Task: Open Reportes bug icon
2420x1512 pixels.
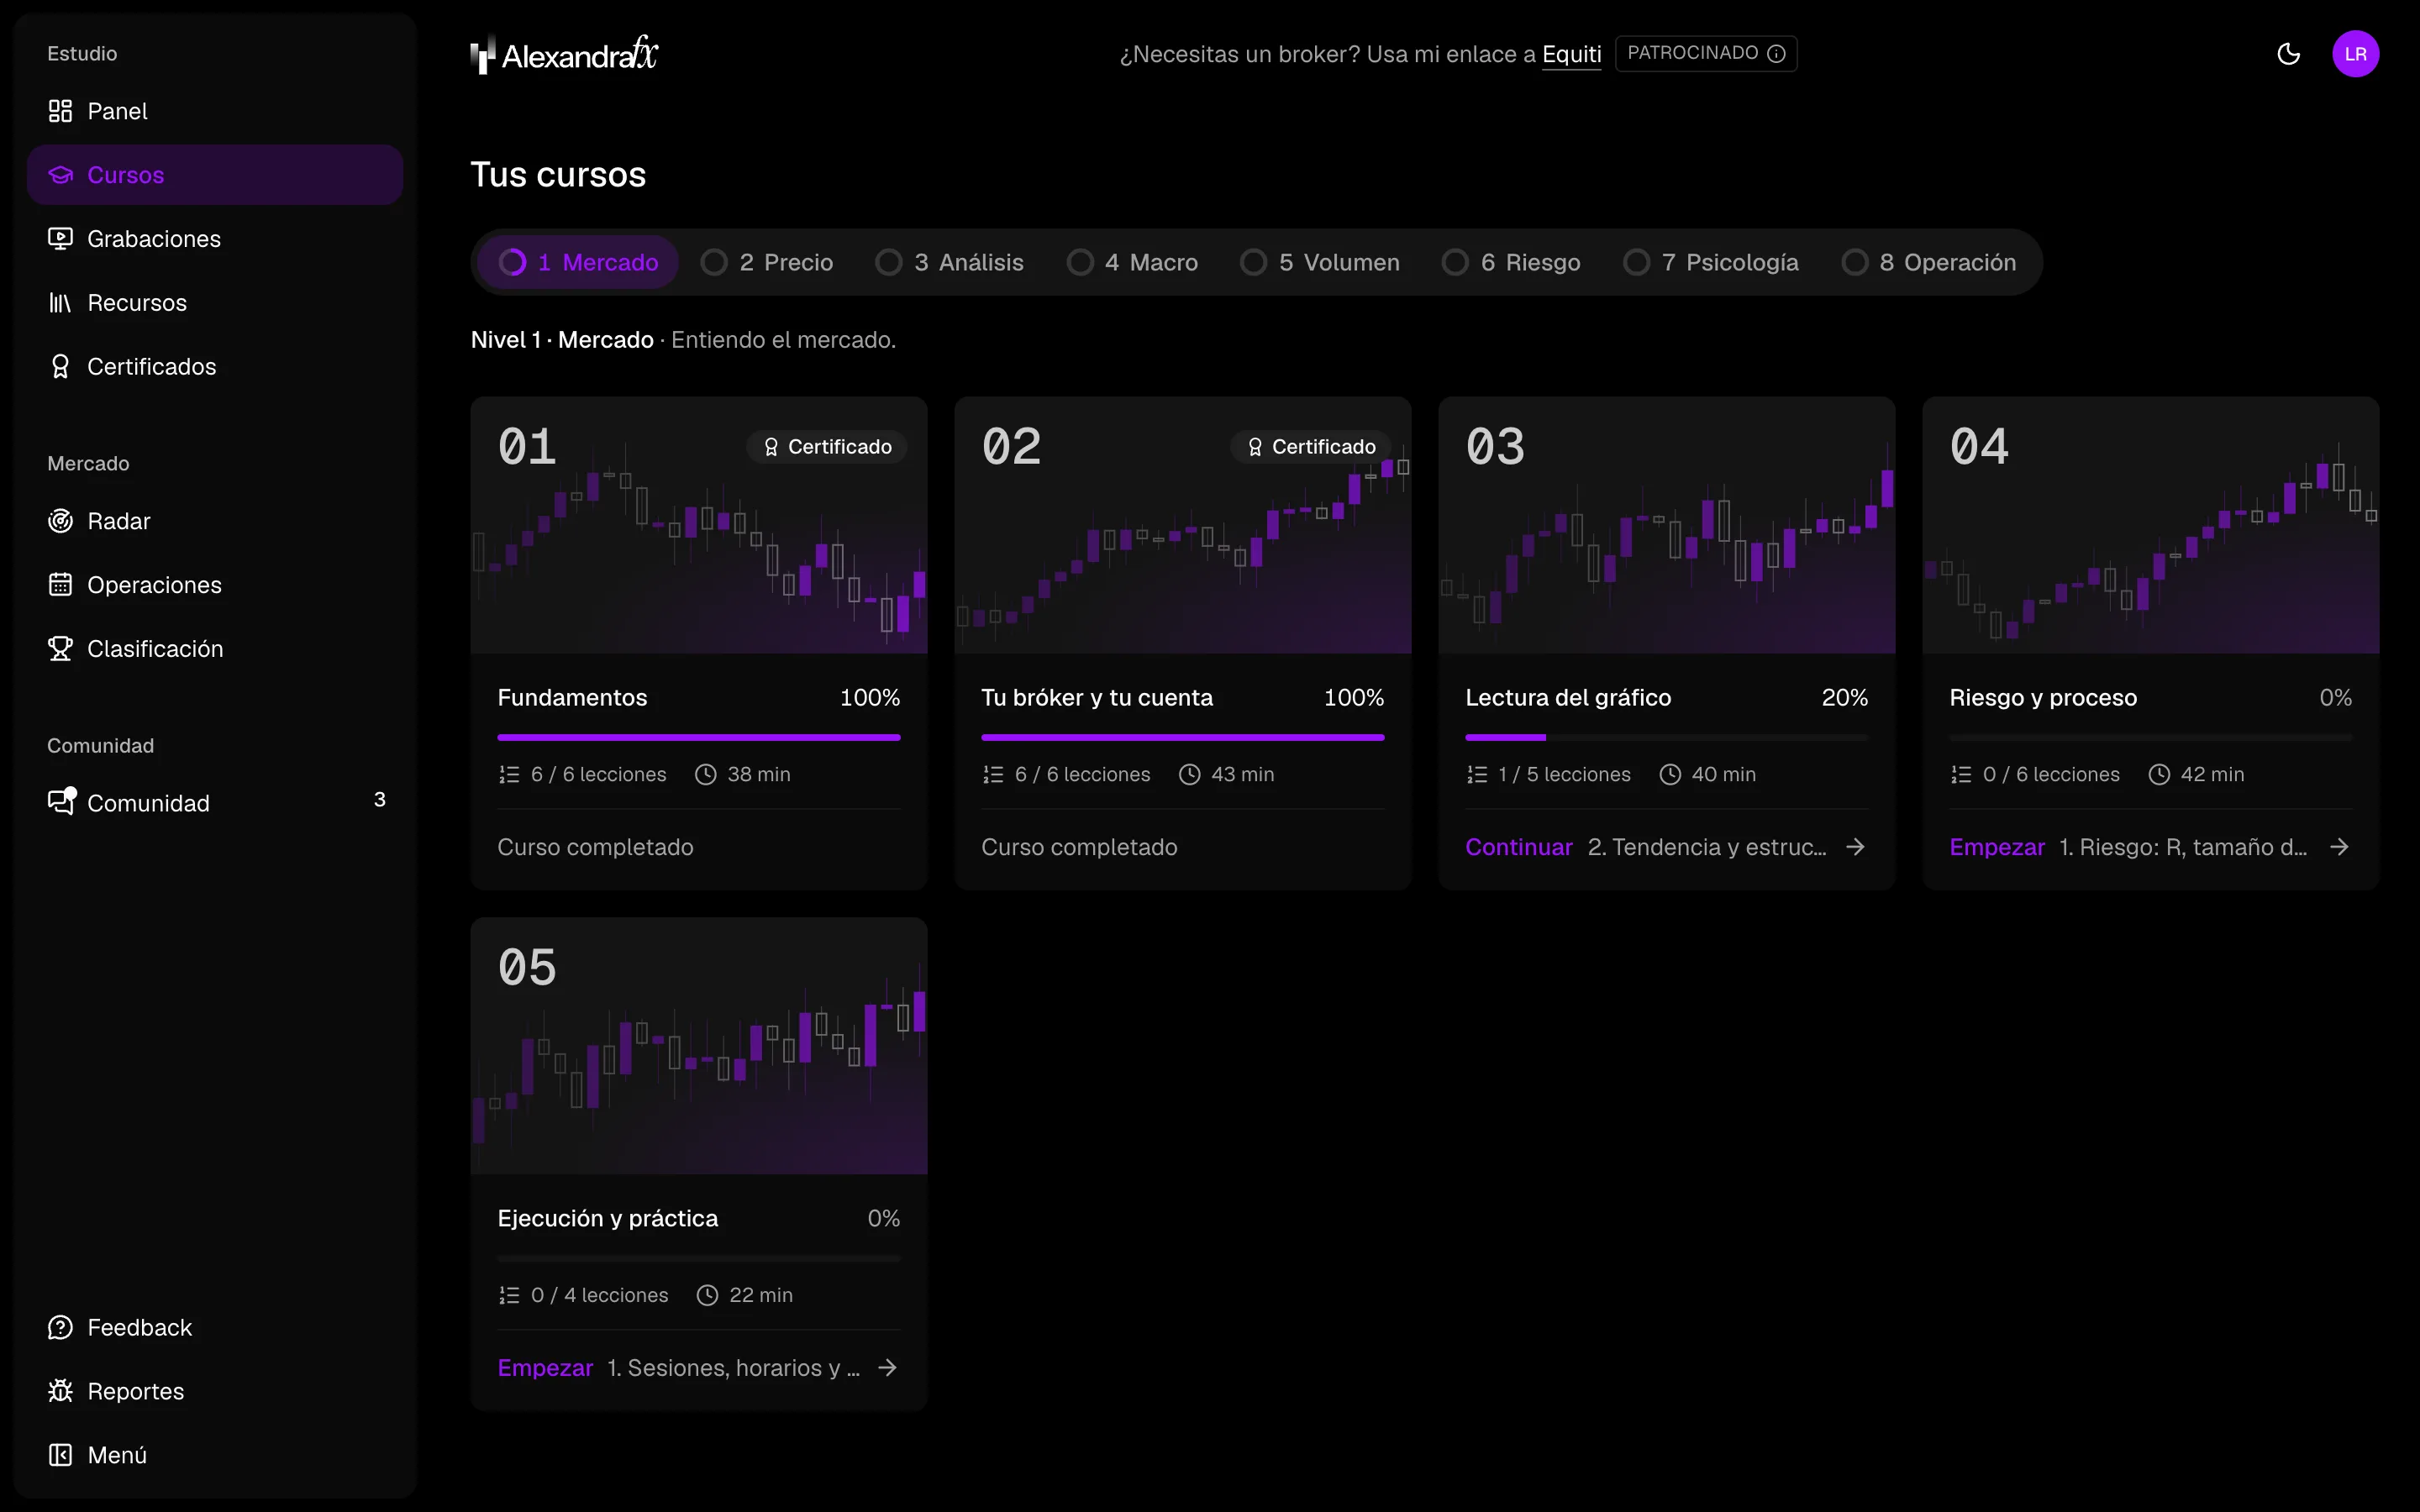Action: (60, 1391)
